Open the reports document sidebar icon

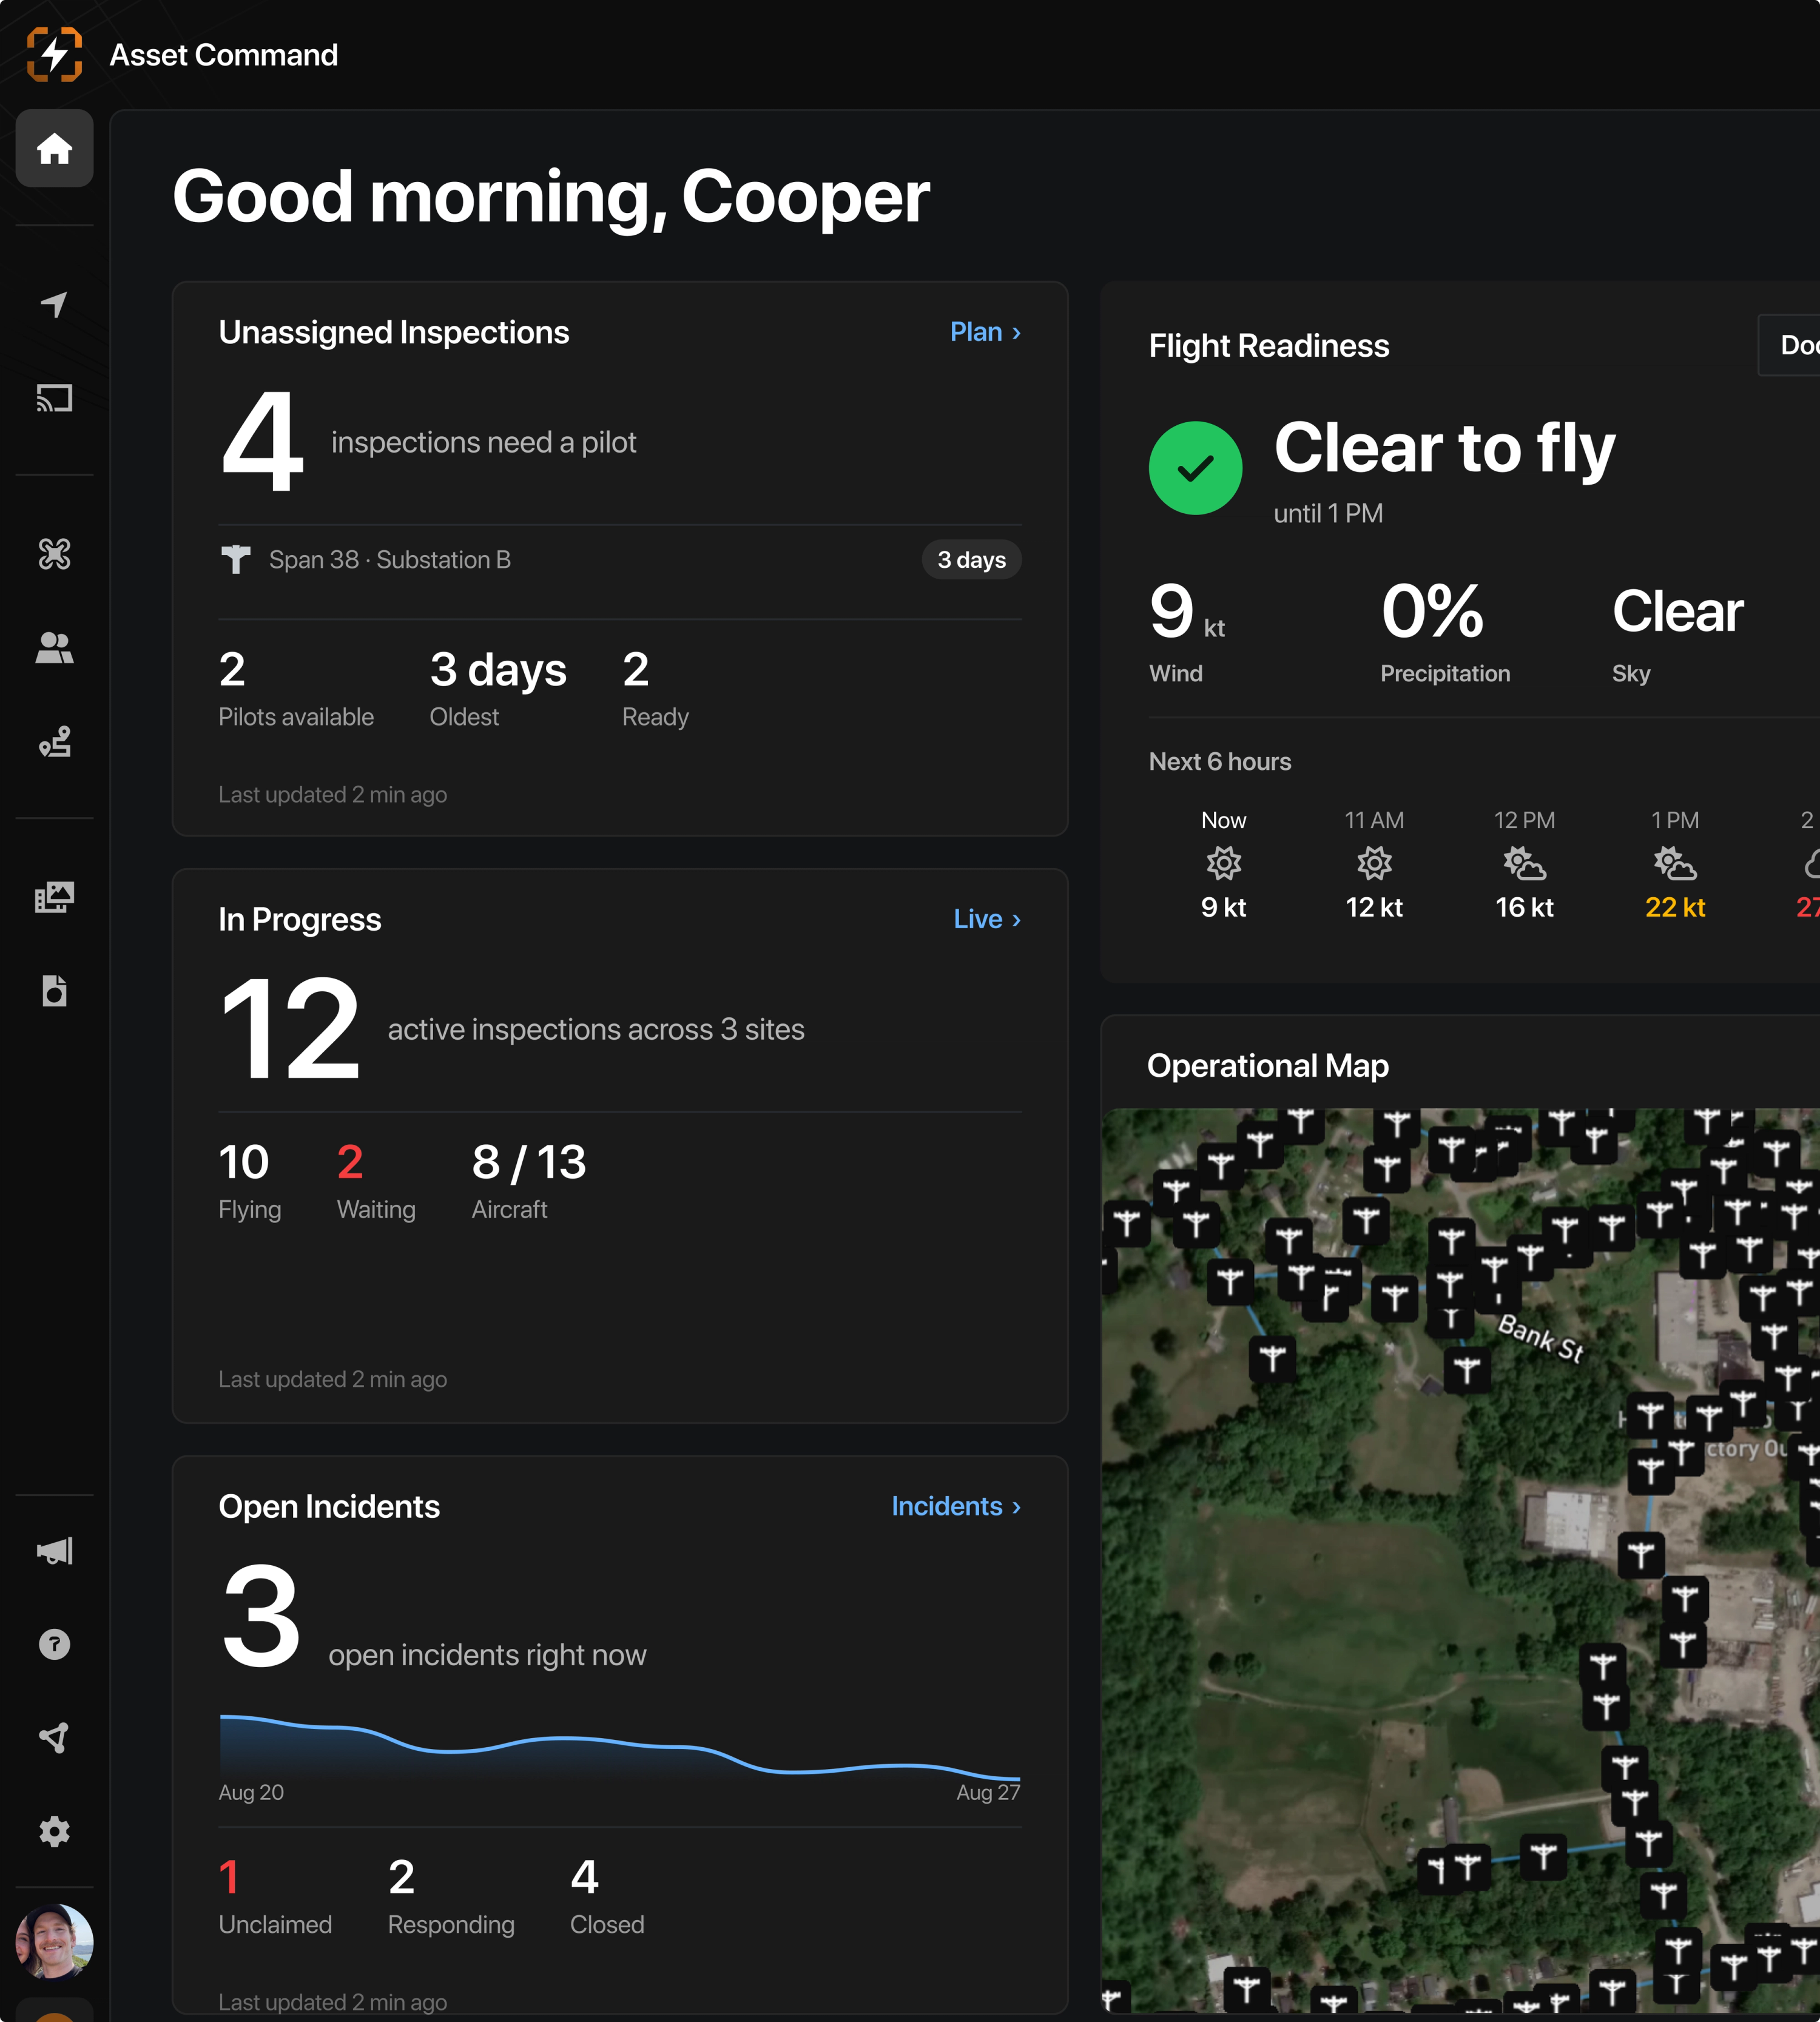(x=54, y=990)
